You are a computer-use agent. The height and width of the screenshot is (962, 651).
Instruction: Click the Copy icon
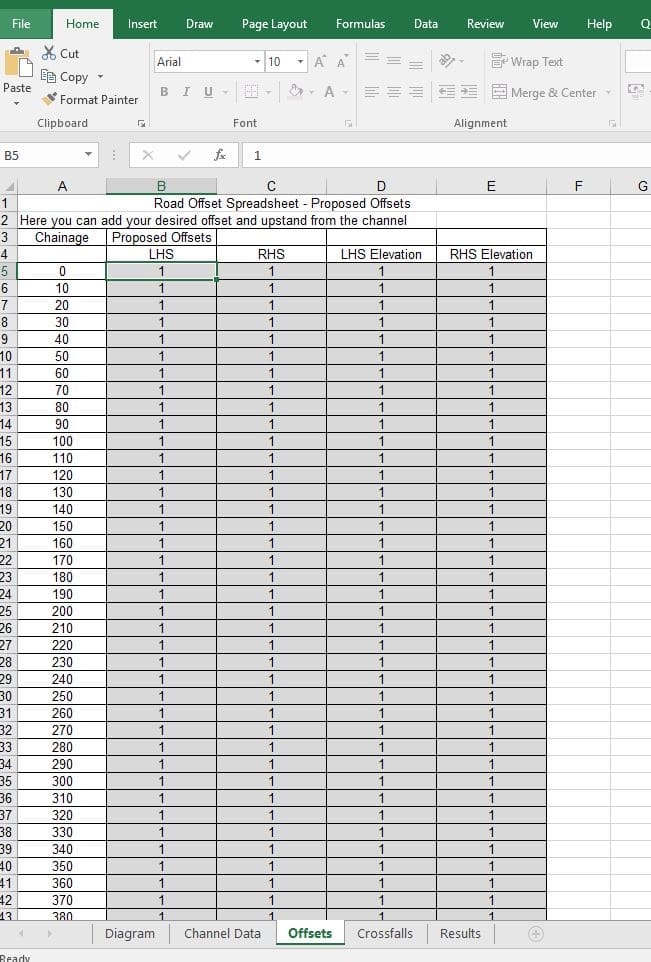tap(48, 76)
